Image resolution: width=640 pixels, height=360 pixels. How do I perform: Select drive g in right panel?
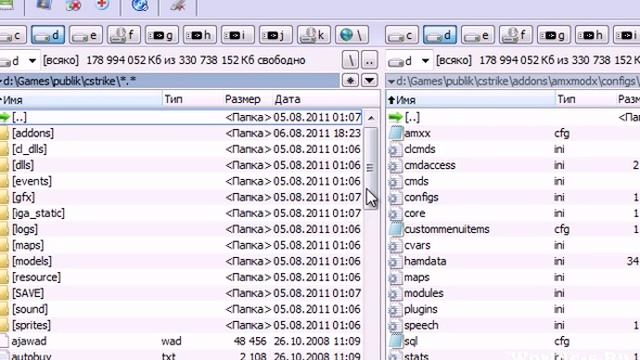click(553, 35)
